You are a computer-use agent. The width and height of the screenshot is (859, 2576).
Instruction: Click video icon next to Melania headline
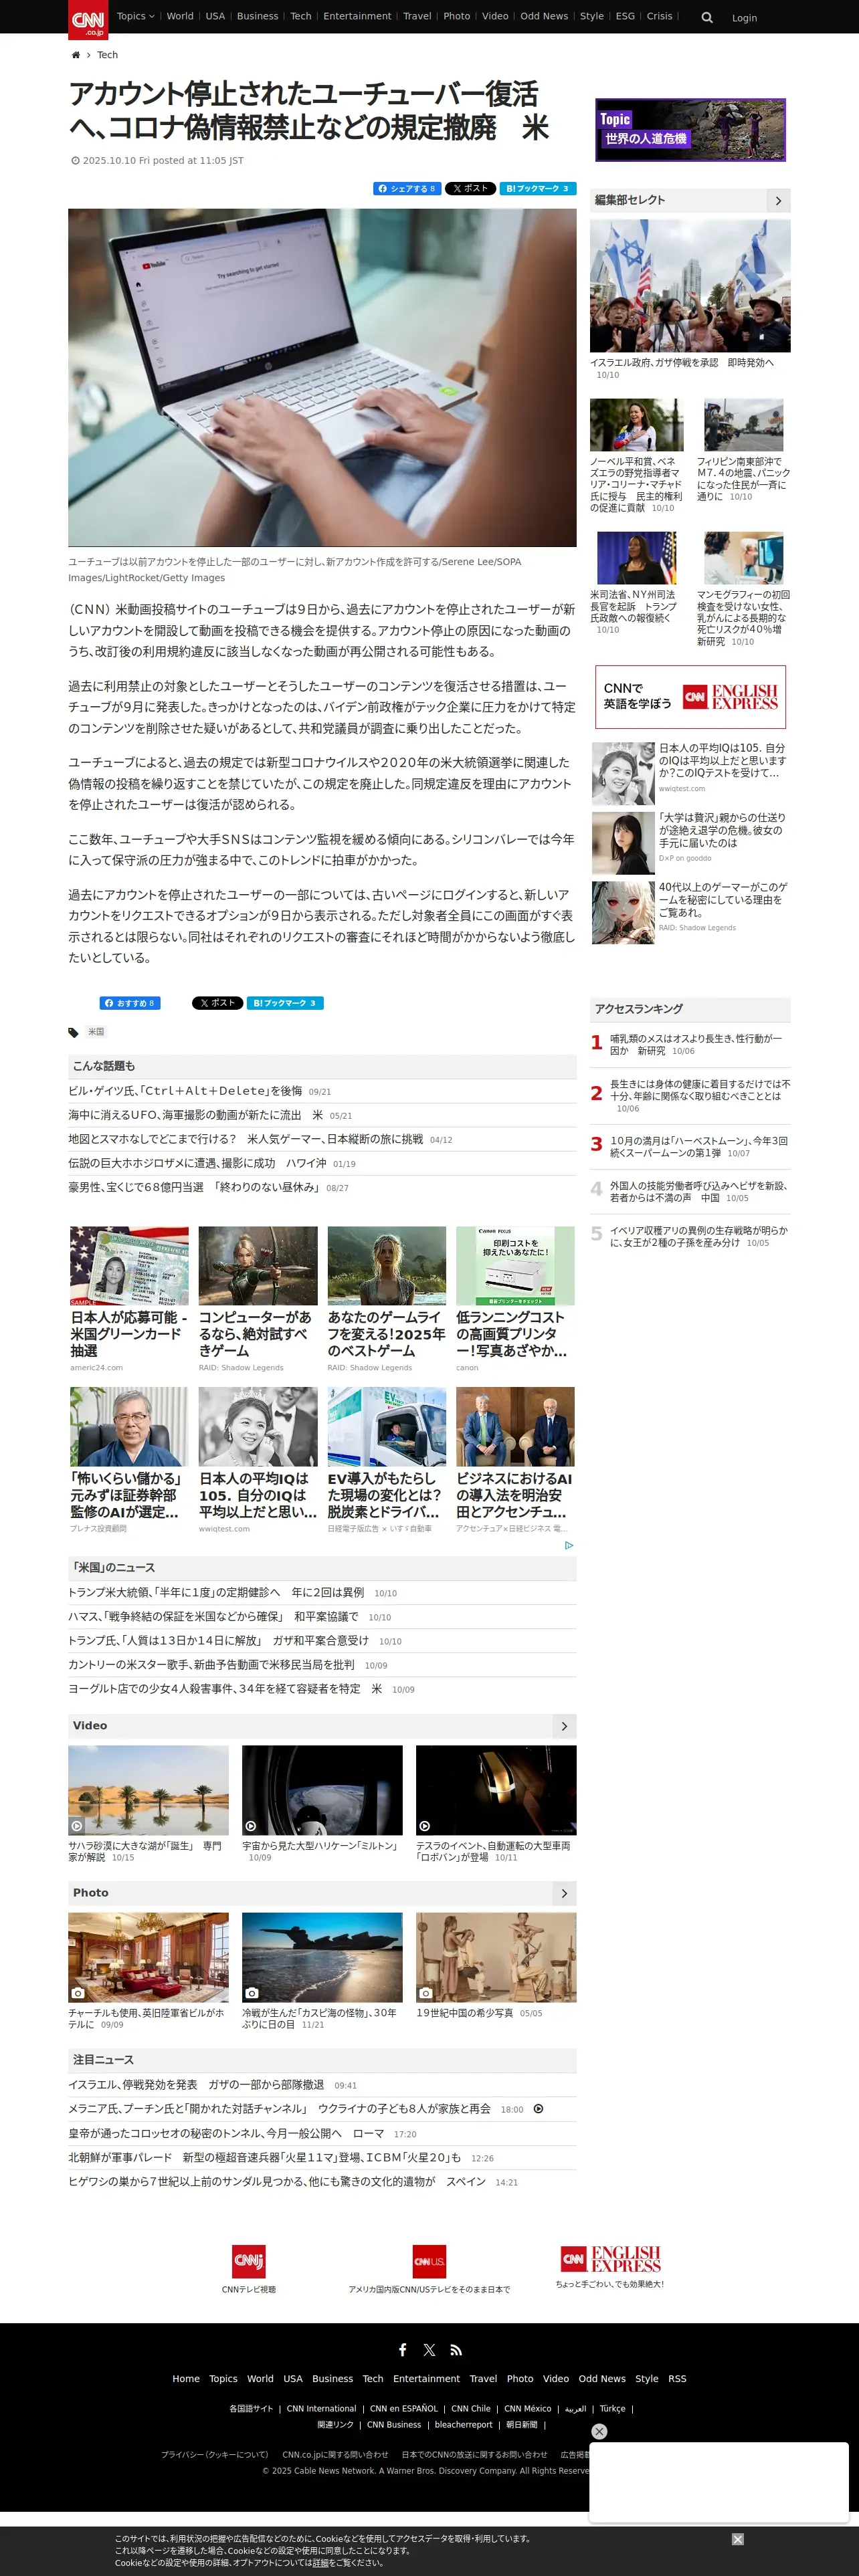point(538,2109)
